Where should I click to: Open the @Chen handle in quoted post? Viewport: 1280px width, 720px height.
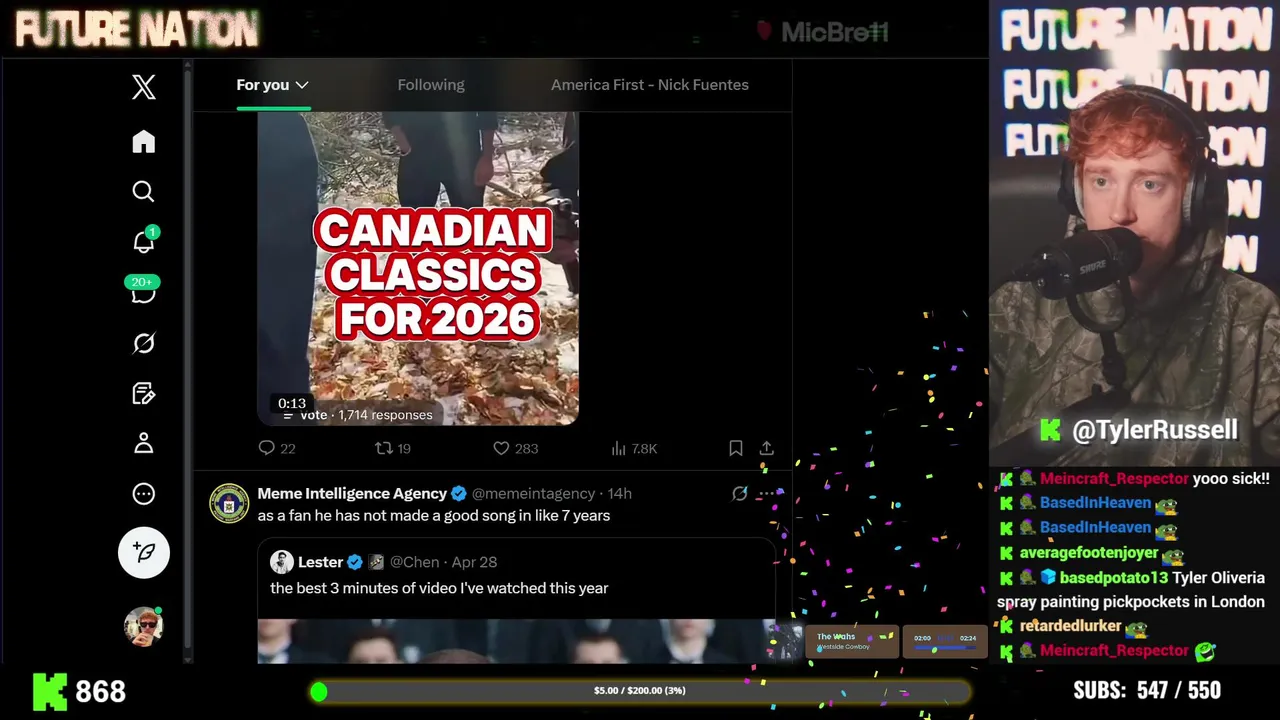click(x=414, y=562)
